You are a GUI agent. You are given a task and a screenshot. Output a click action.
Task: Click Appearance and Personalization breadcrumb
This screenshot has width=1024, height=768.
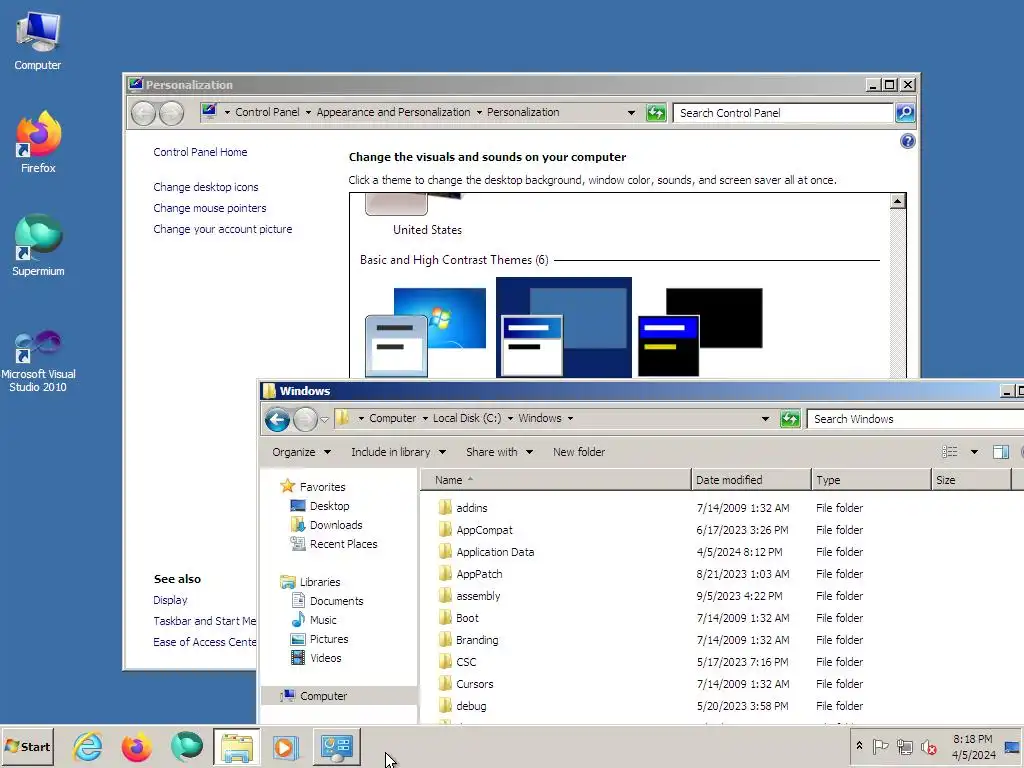click(393, 112)
